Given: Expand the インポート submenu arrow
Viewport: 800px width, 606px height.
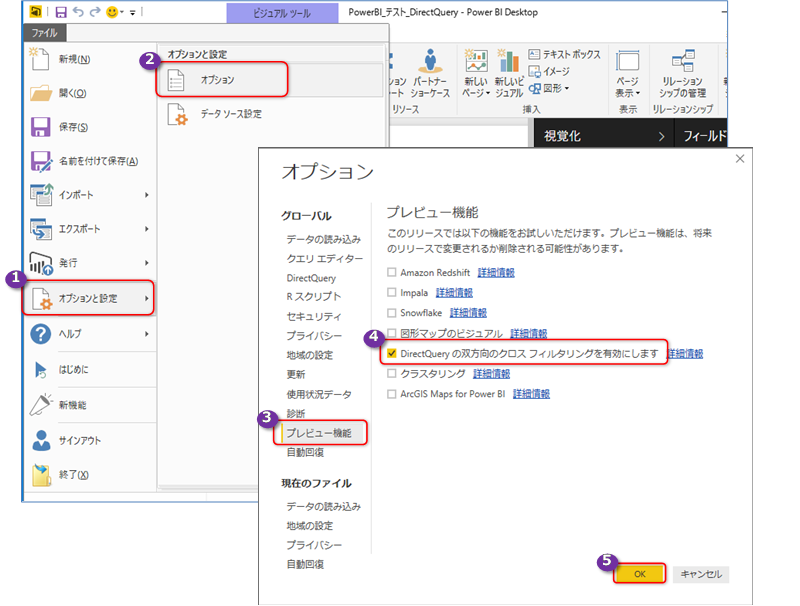Looking at the screenshot, I should (x=146, y=195).
